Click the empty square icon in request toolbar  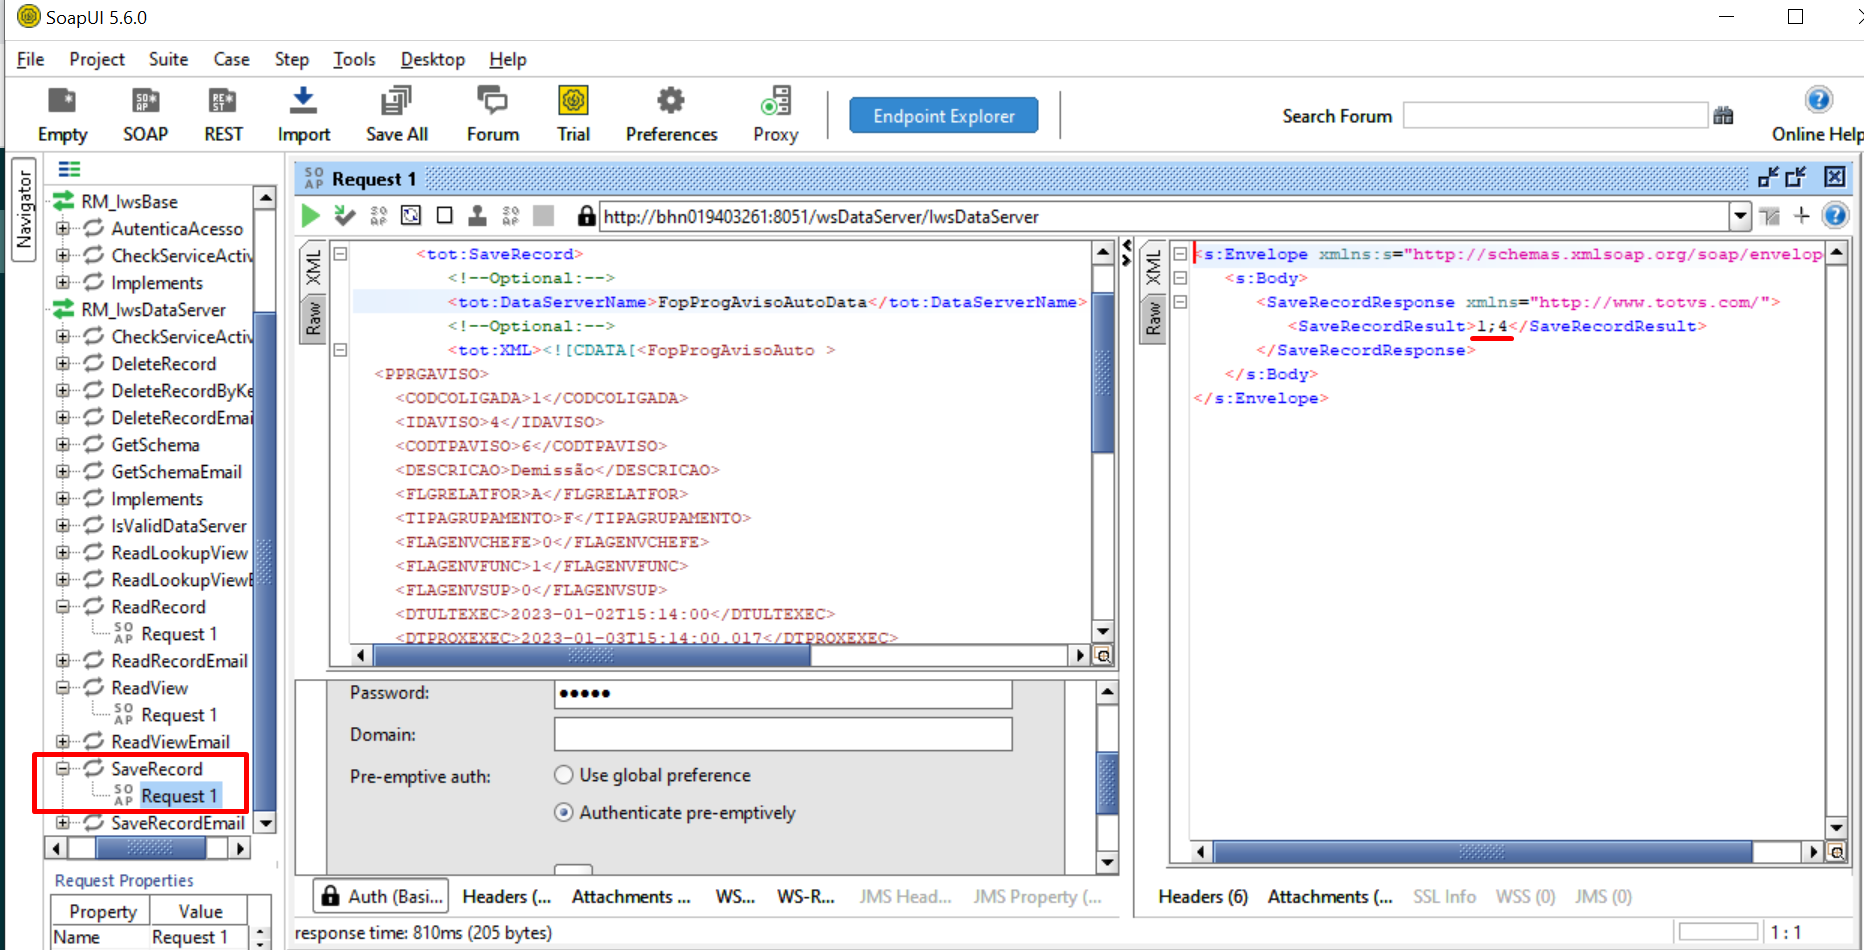coord(445,215)
